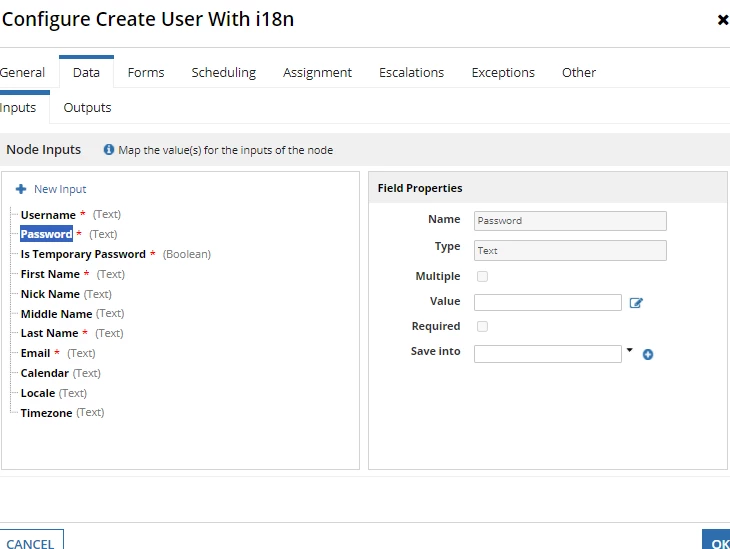Select the Is Temporary Password input
Screen dimensions: 730x549
point(115,254)
